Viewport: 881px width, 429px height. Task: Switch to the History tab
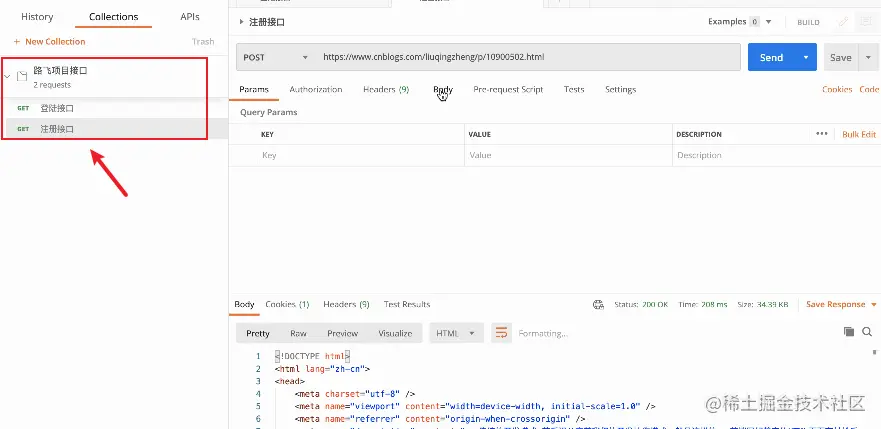pos(37,17)
